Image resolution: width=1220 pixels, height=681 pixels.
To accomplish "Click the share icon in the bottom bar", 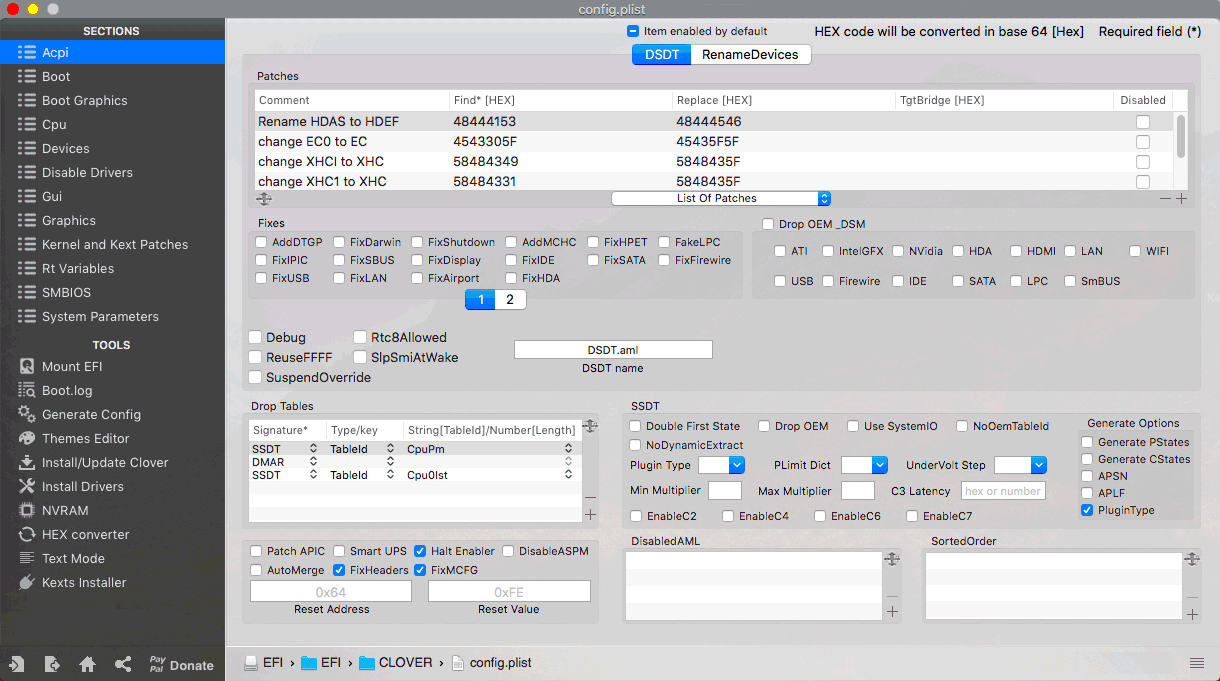I will (125, 663).
